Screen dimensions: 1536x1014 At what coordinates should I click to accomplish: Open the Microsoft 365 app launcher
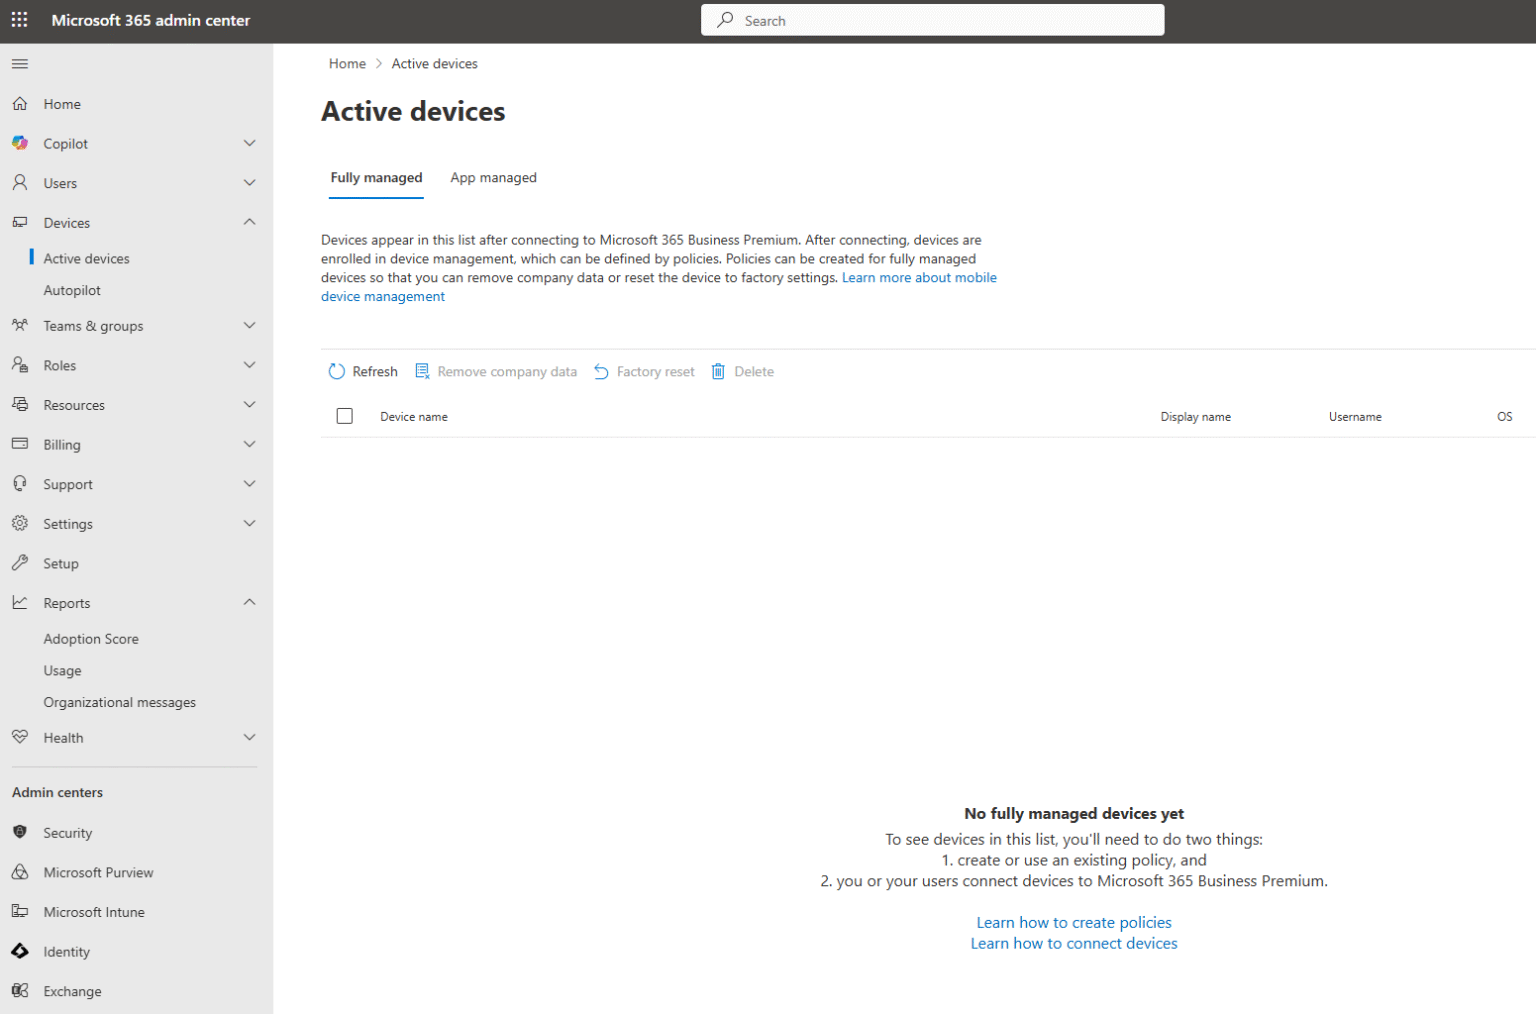point(19,20)
